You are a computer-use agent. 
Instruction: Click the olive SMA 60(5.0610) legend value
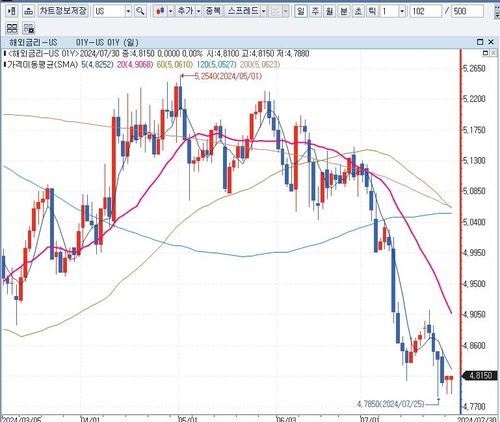(175, 64)
